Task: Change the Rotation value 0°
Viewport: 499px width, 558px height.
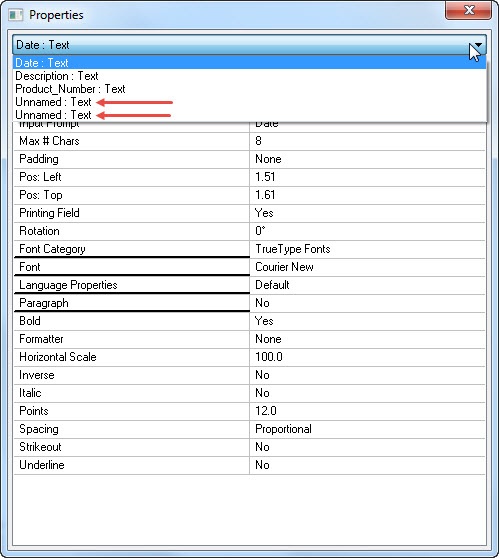Action: click(367, 231)
